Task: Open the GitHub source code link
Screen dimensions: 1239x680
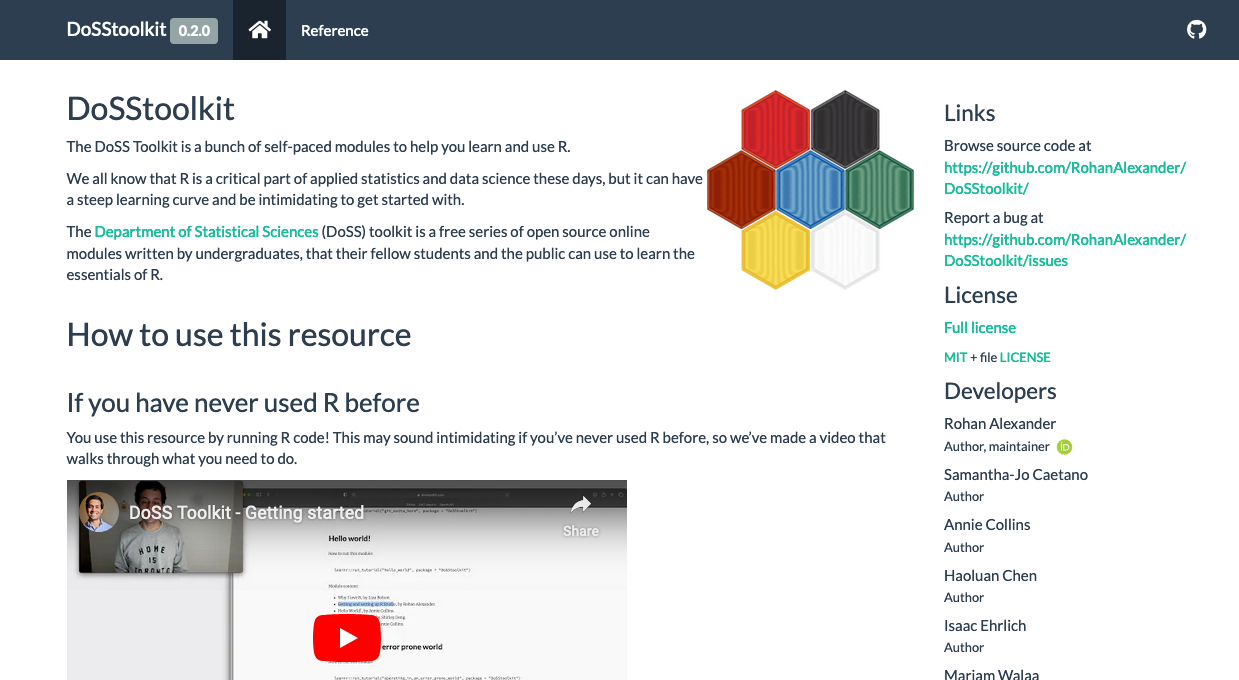Action: coord(1064,178)
